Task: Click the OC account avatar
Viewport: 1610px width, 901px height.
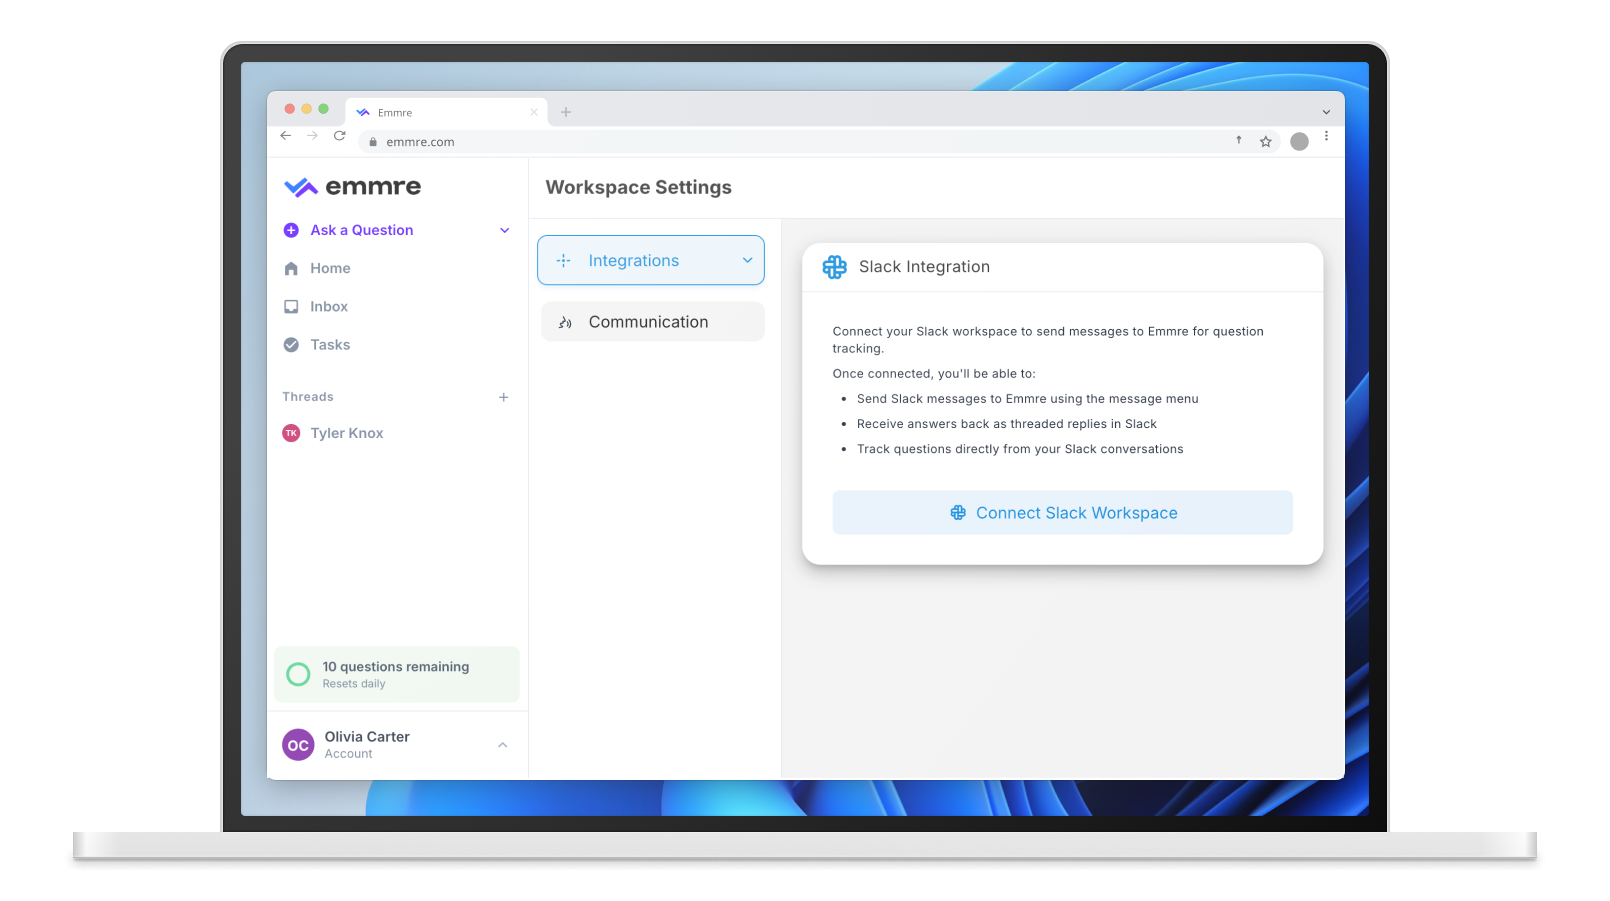Action: coord(298,745)
